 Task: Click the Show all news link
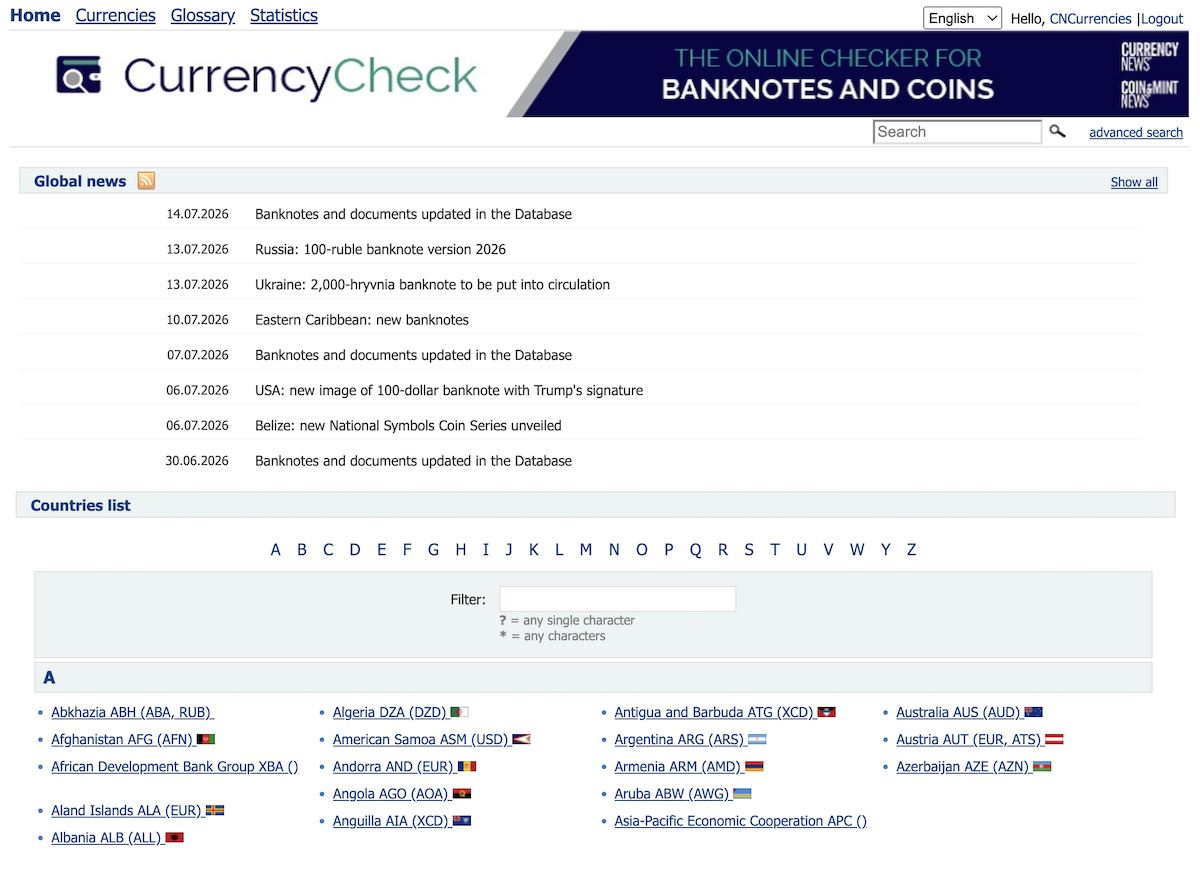click(x=1134, y=182)
